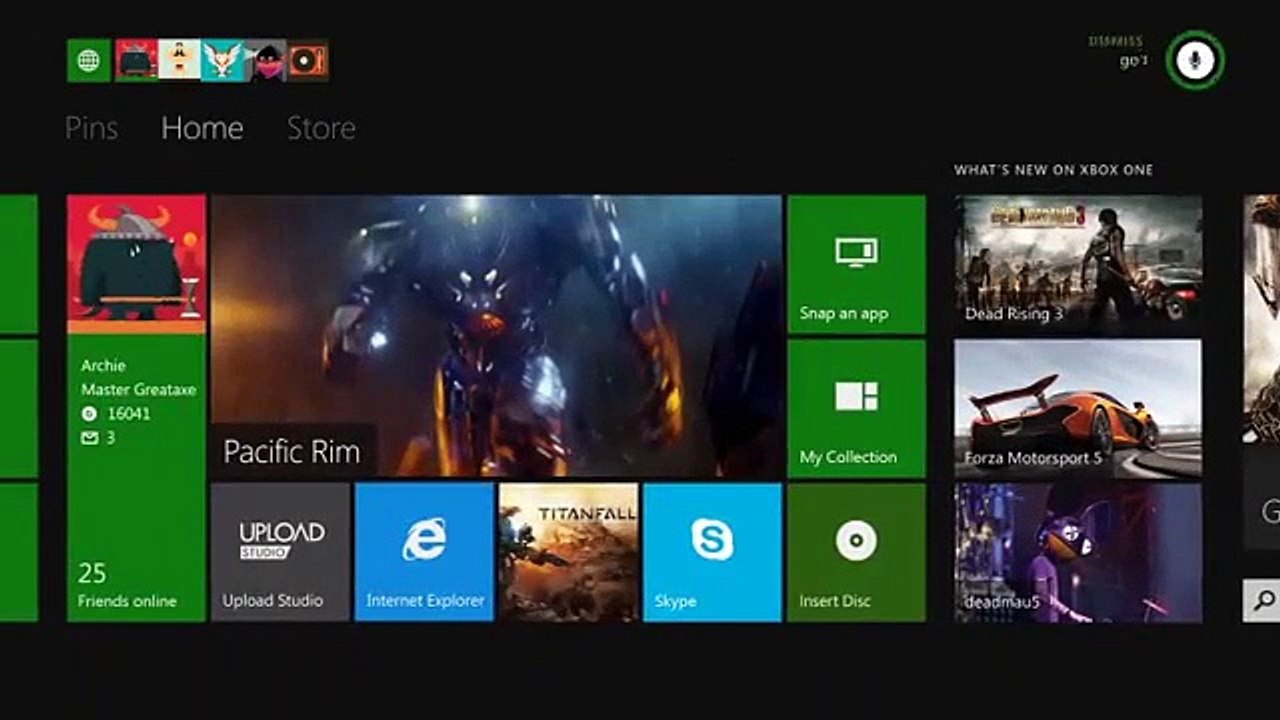1280x720 pixels.
Task: Click the search magnifier icon at right edge
Action: 1264,600
